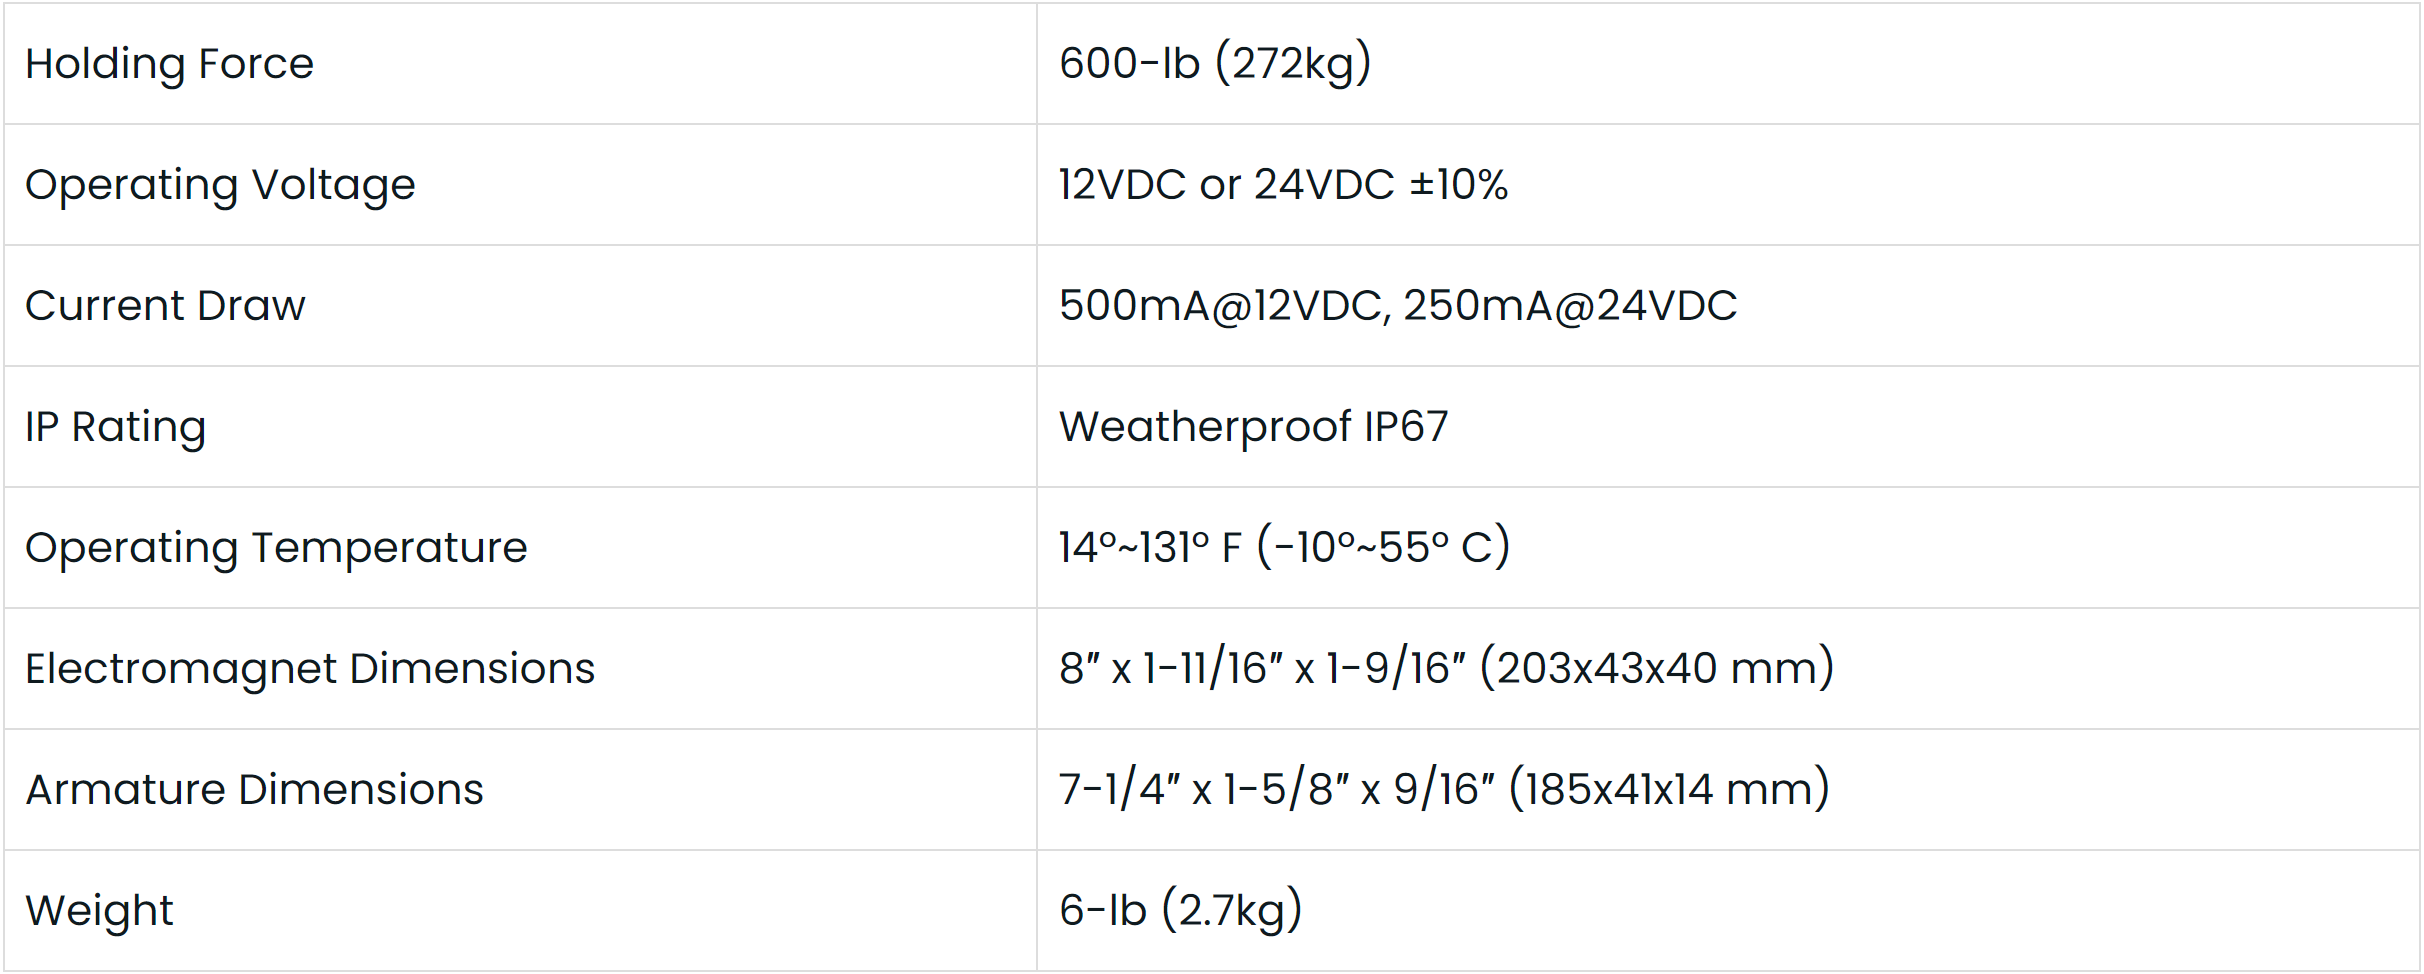The width and height of the screenshot is (2424, 974).
Task: Select the "Weatherproof IP67" value
Action: click(1253, 427)
